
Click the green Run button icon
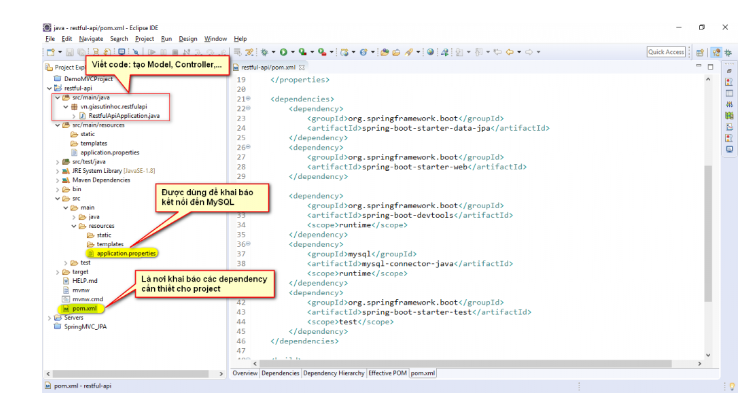pyautogui.click(x=283, y=52)
